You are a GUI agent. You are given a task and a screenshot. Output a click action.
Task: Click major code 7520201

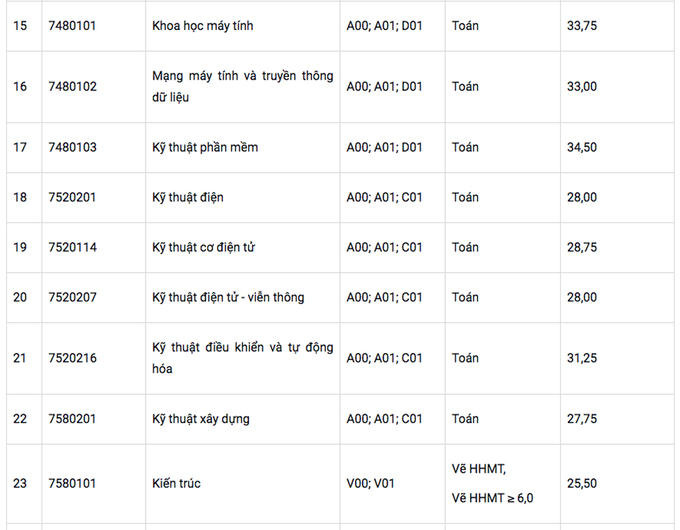[x=72, y=197]
